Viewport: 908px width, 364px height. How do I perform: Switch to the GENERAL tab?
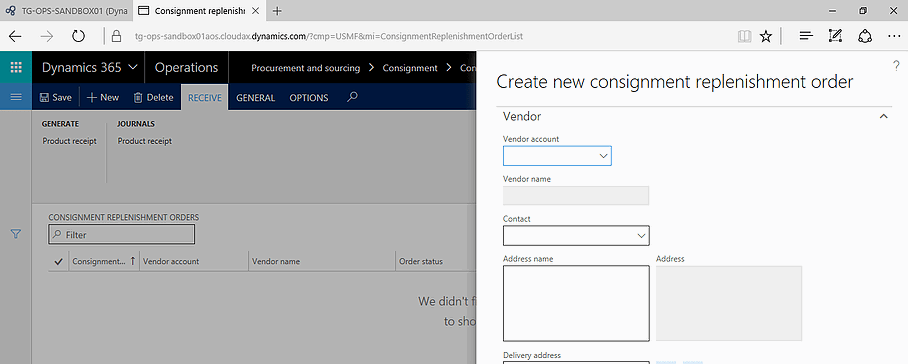pyautogui.click(x=255, y=98)
